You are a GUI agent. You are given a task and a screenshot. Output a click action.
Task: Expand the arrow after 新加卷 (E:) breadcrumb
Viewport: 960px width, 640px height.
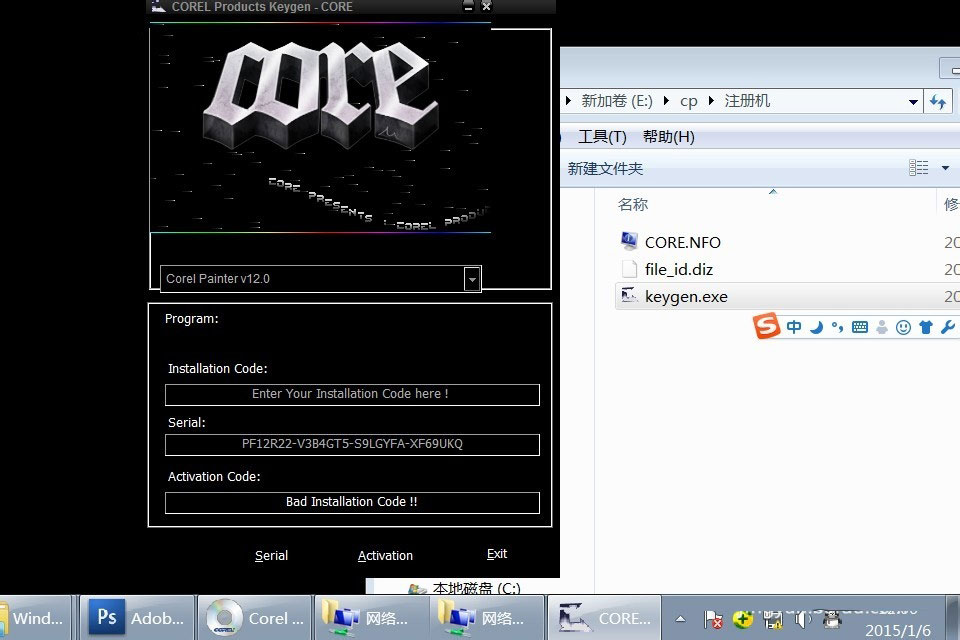coord(666,101)
